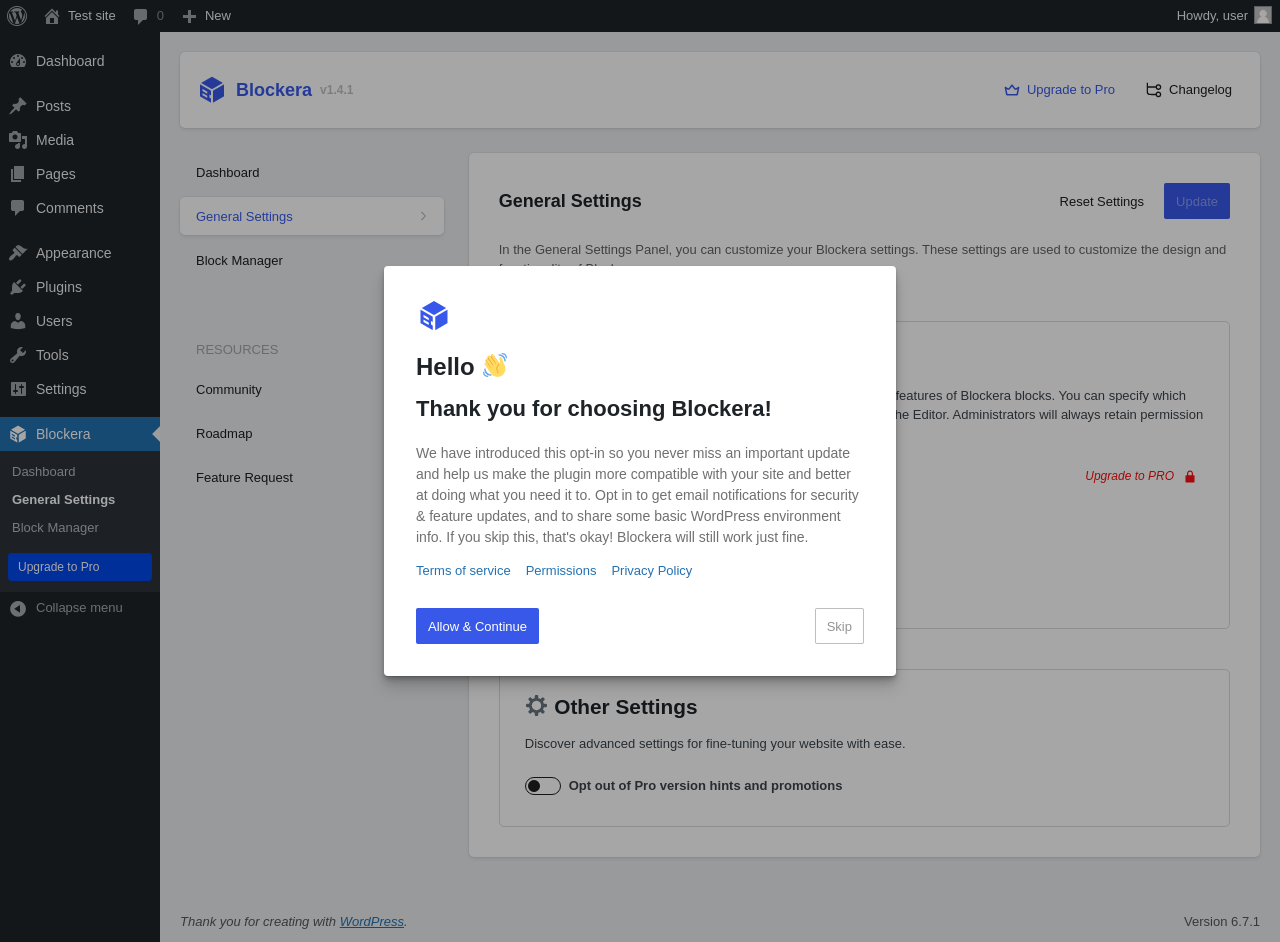
Task: Click the WordPress logo icon
Action: [x=17, y=16]
